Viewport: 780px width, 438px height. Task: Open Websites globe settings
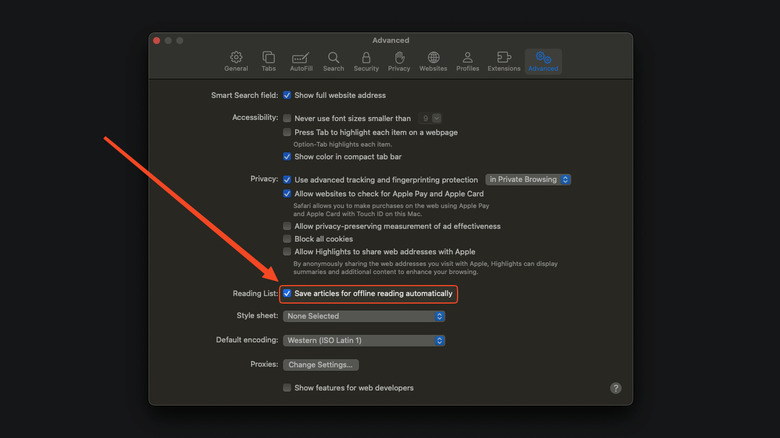433,61
